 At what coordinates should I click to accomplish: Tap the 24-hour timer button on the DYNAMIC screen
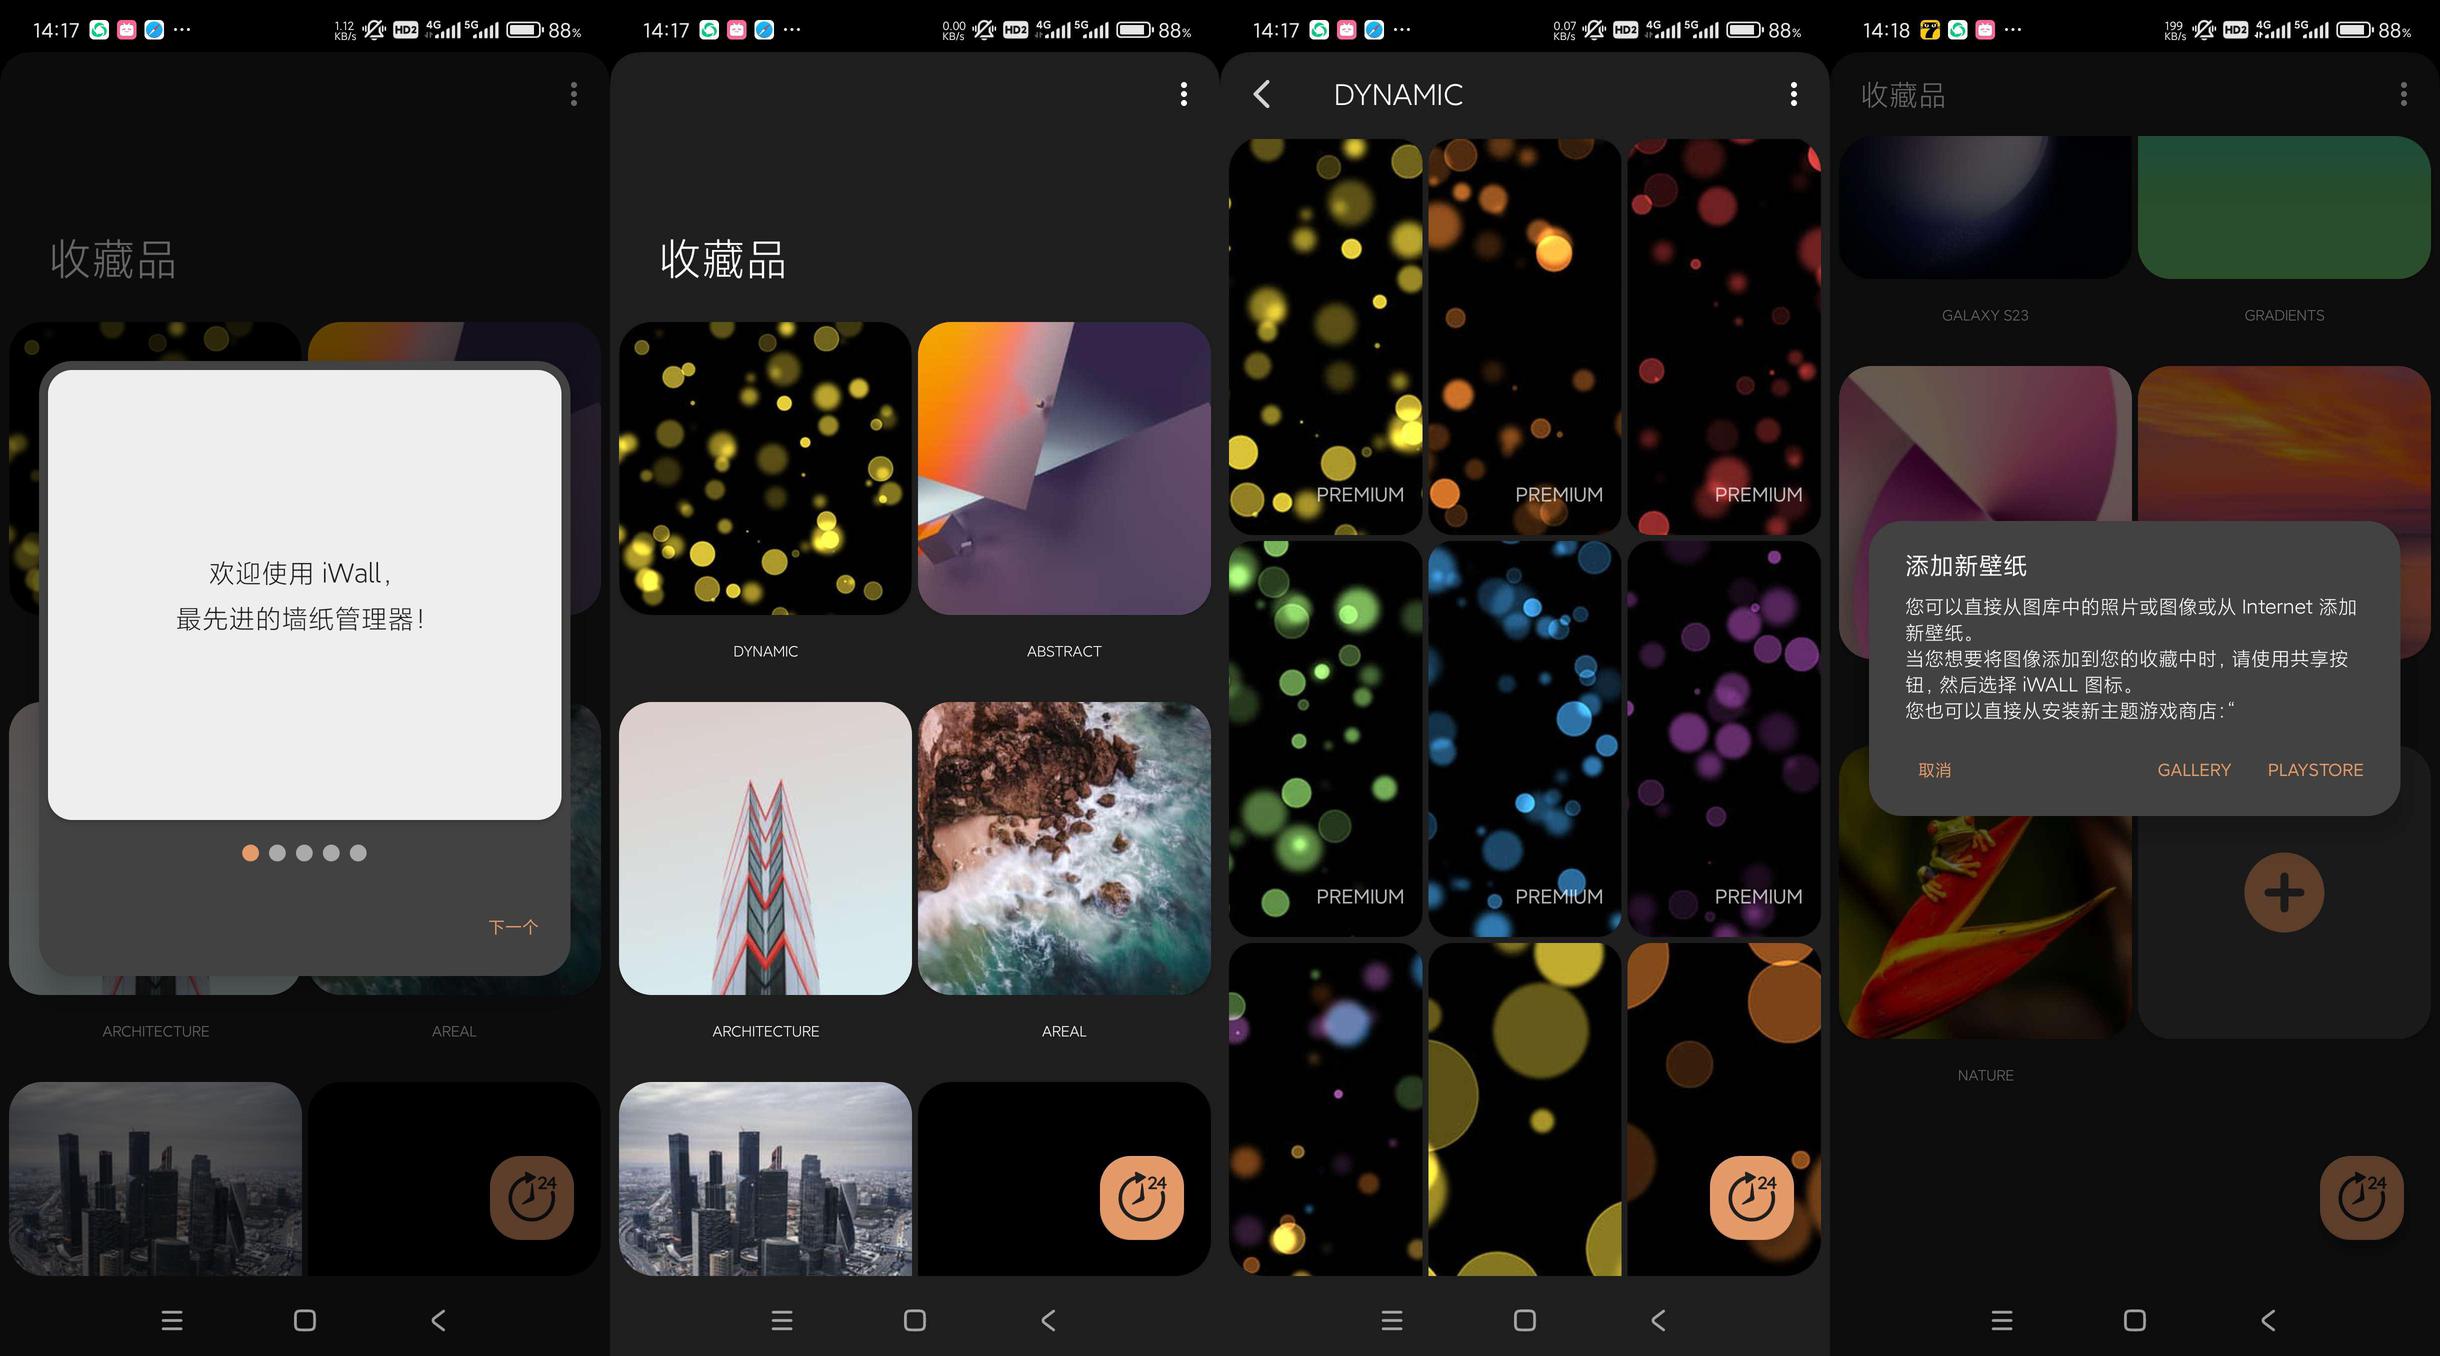click(x=1751, y=1197)
